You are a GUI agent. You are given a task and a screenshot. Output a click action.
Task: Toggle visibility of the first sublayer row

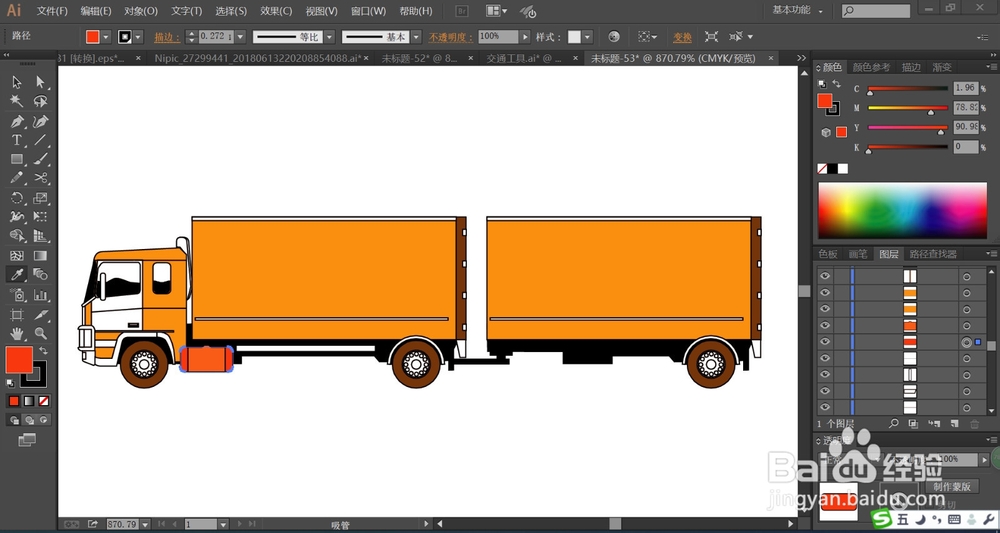pos(825,276)
